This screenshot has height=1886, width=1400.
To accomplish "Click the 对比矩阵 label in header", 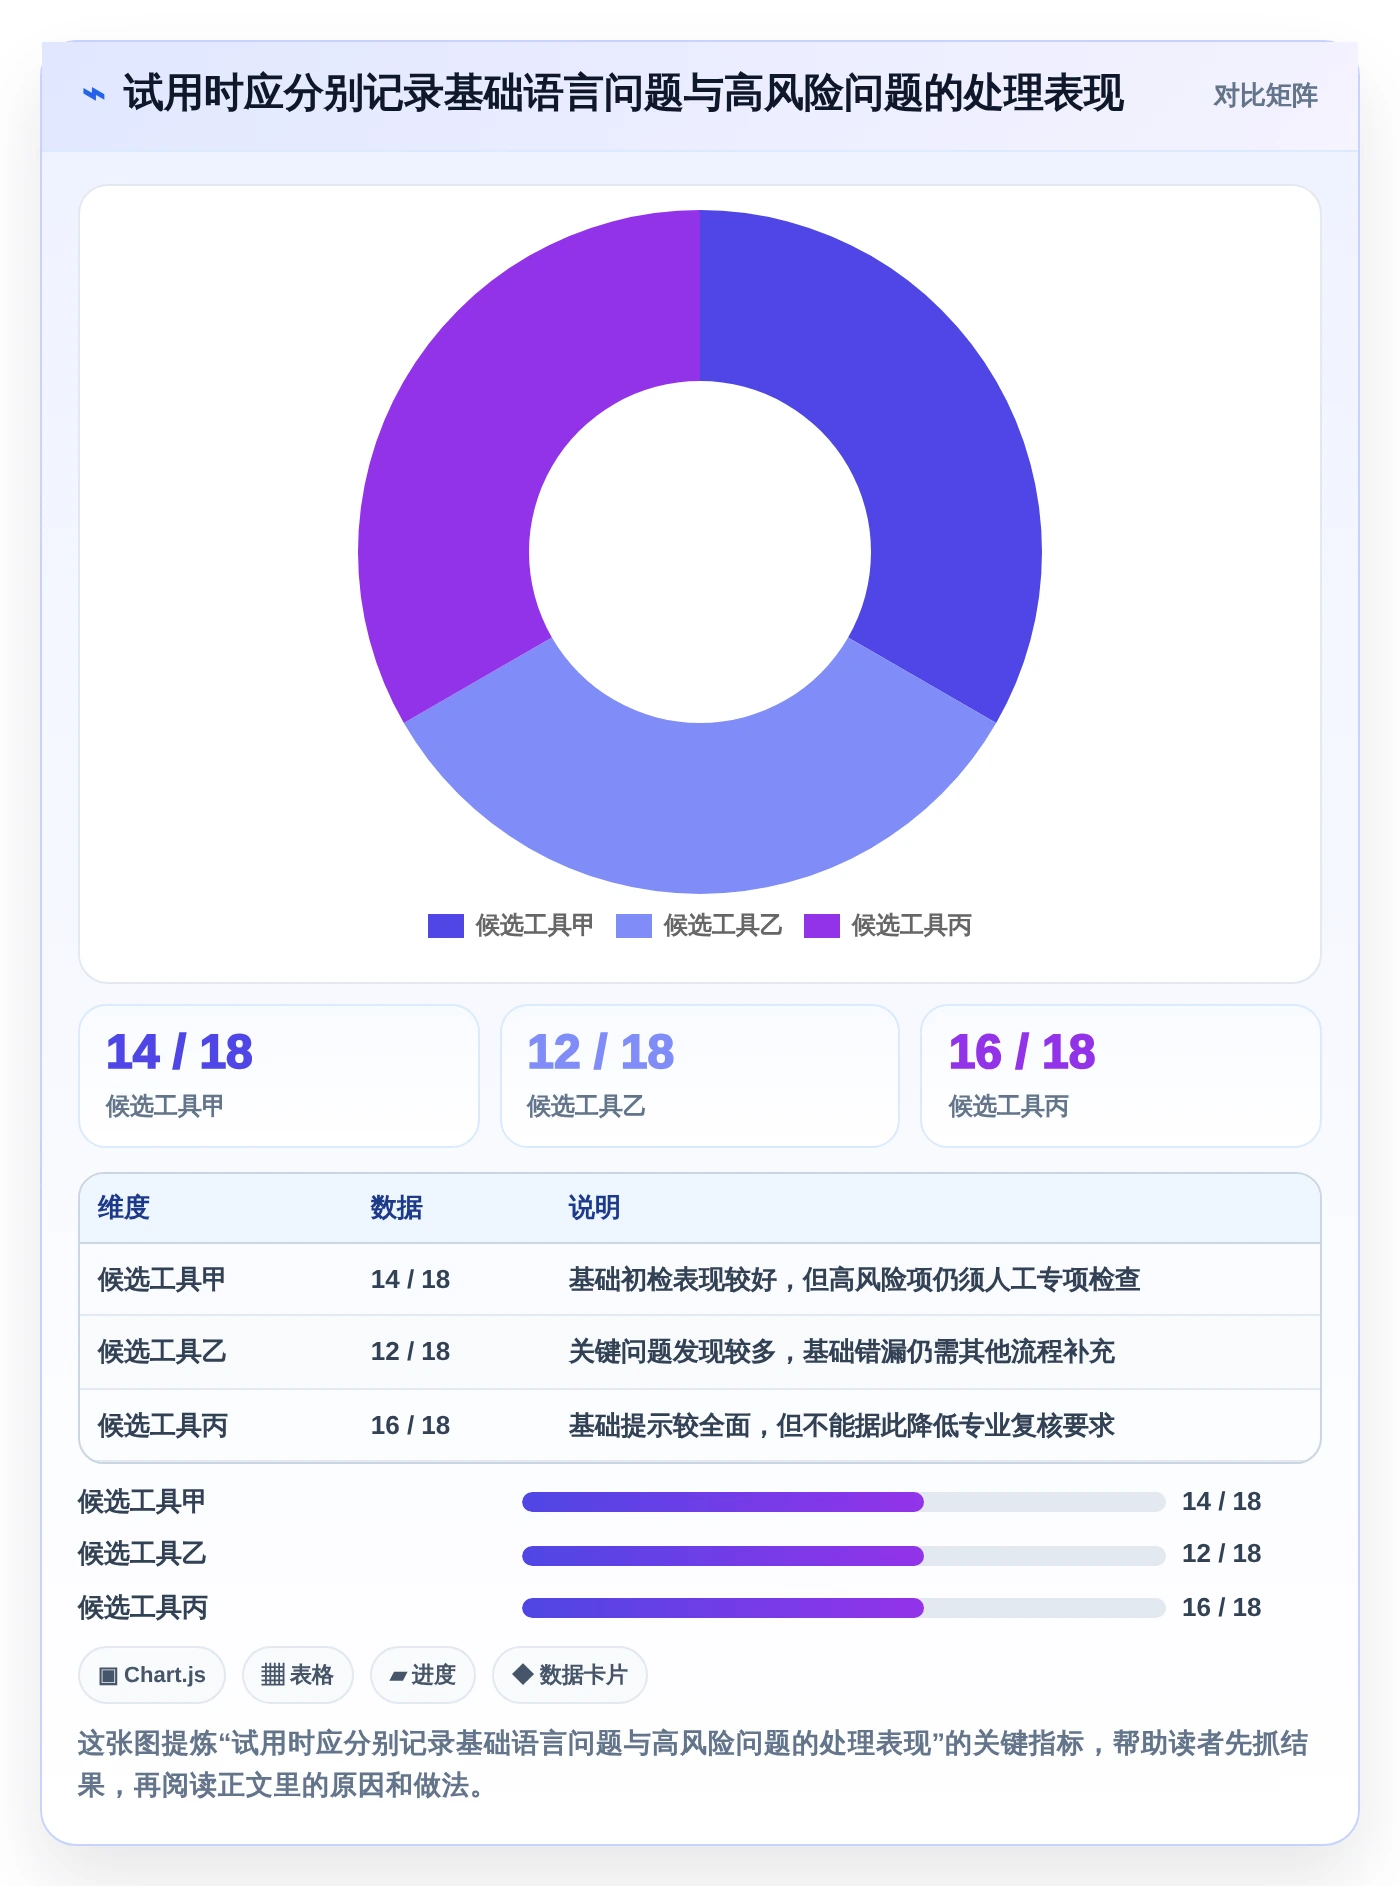I will 1265,95.
